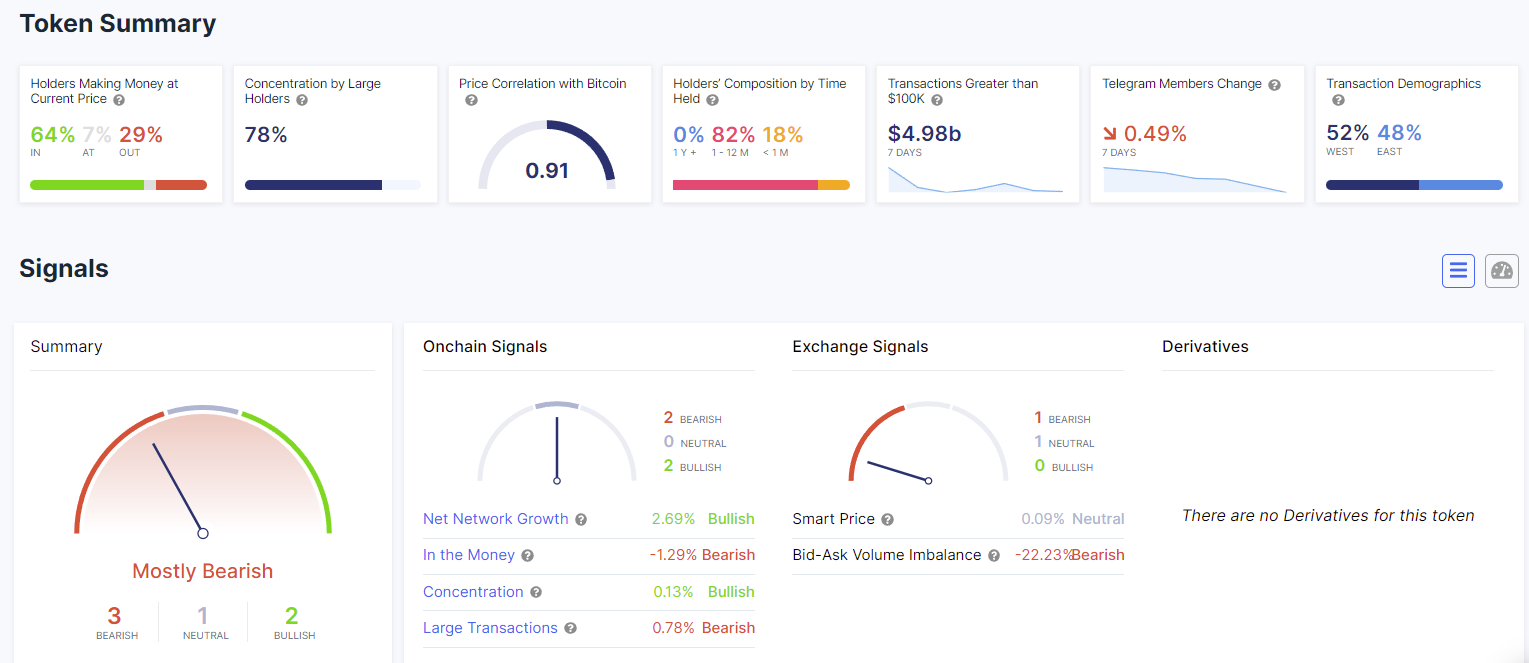Click the West/East transaction demographics bar
1529x663 pixels.
(x=1414, y=185)
